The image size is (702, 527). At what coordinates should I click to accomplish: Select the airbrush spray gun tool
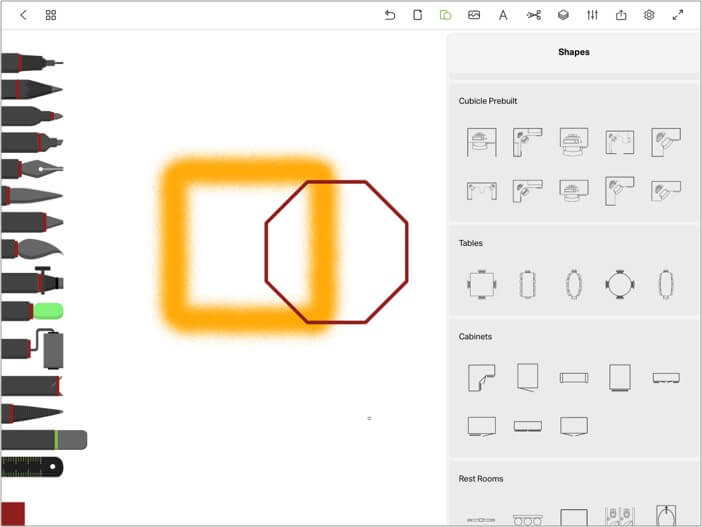31,281
